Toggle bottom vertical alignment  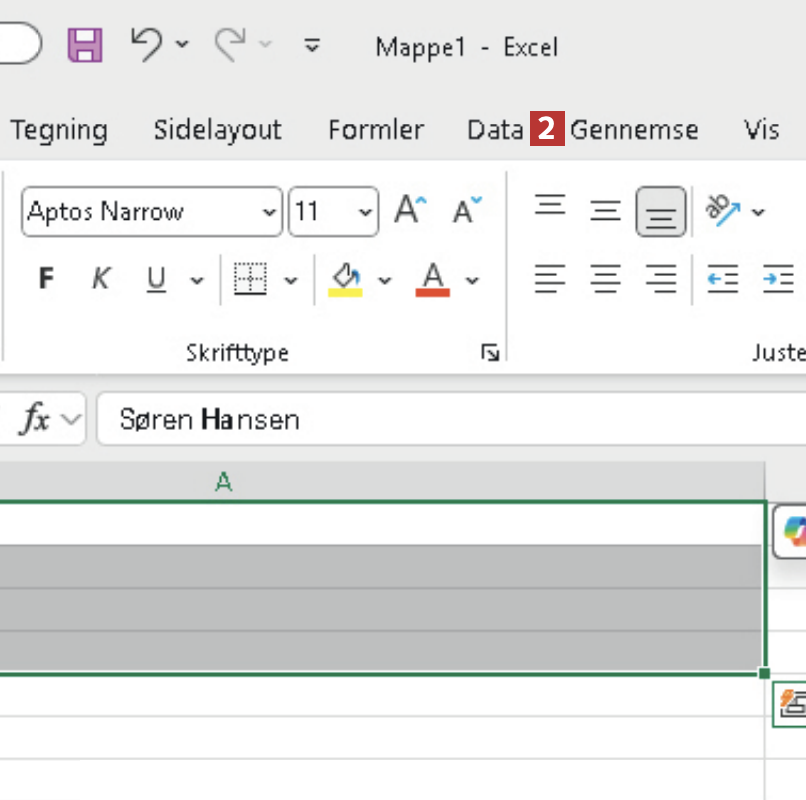[x=660, y=211]
